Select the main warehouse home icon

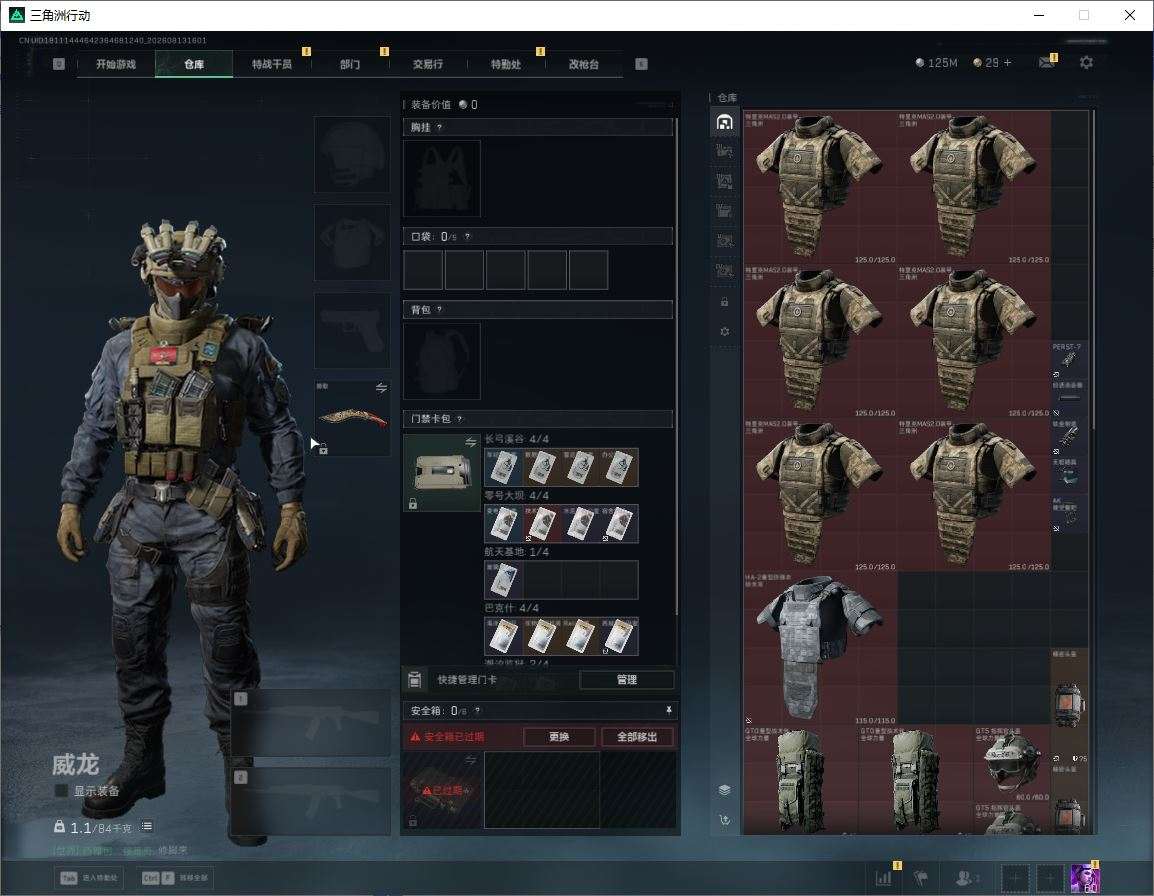(x=724, y=121)
